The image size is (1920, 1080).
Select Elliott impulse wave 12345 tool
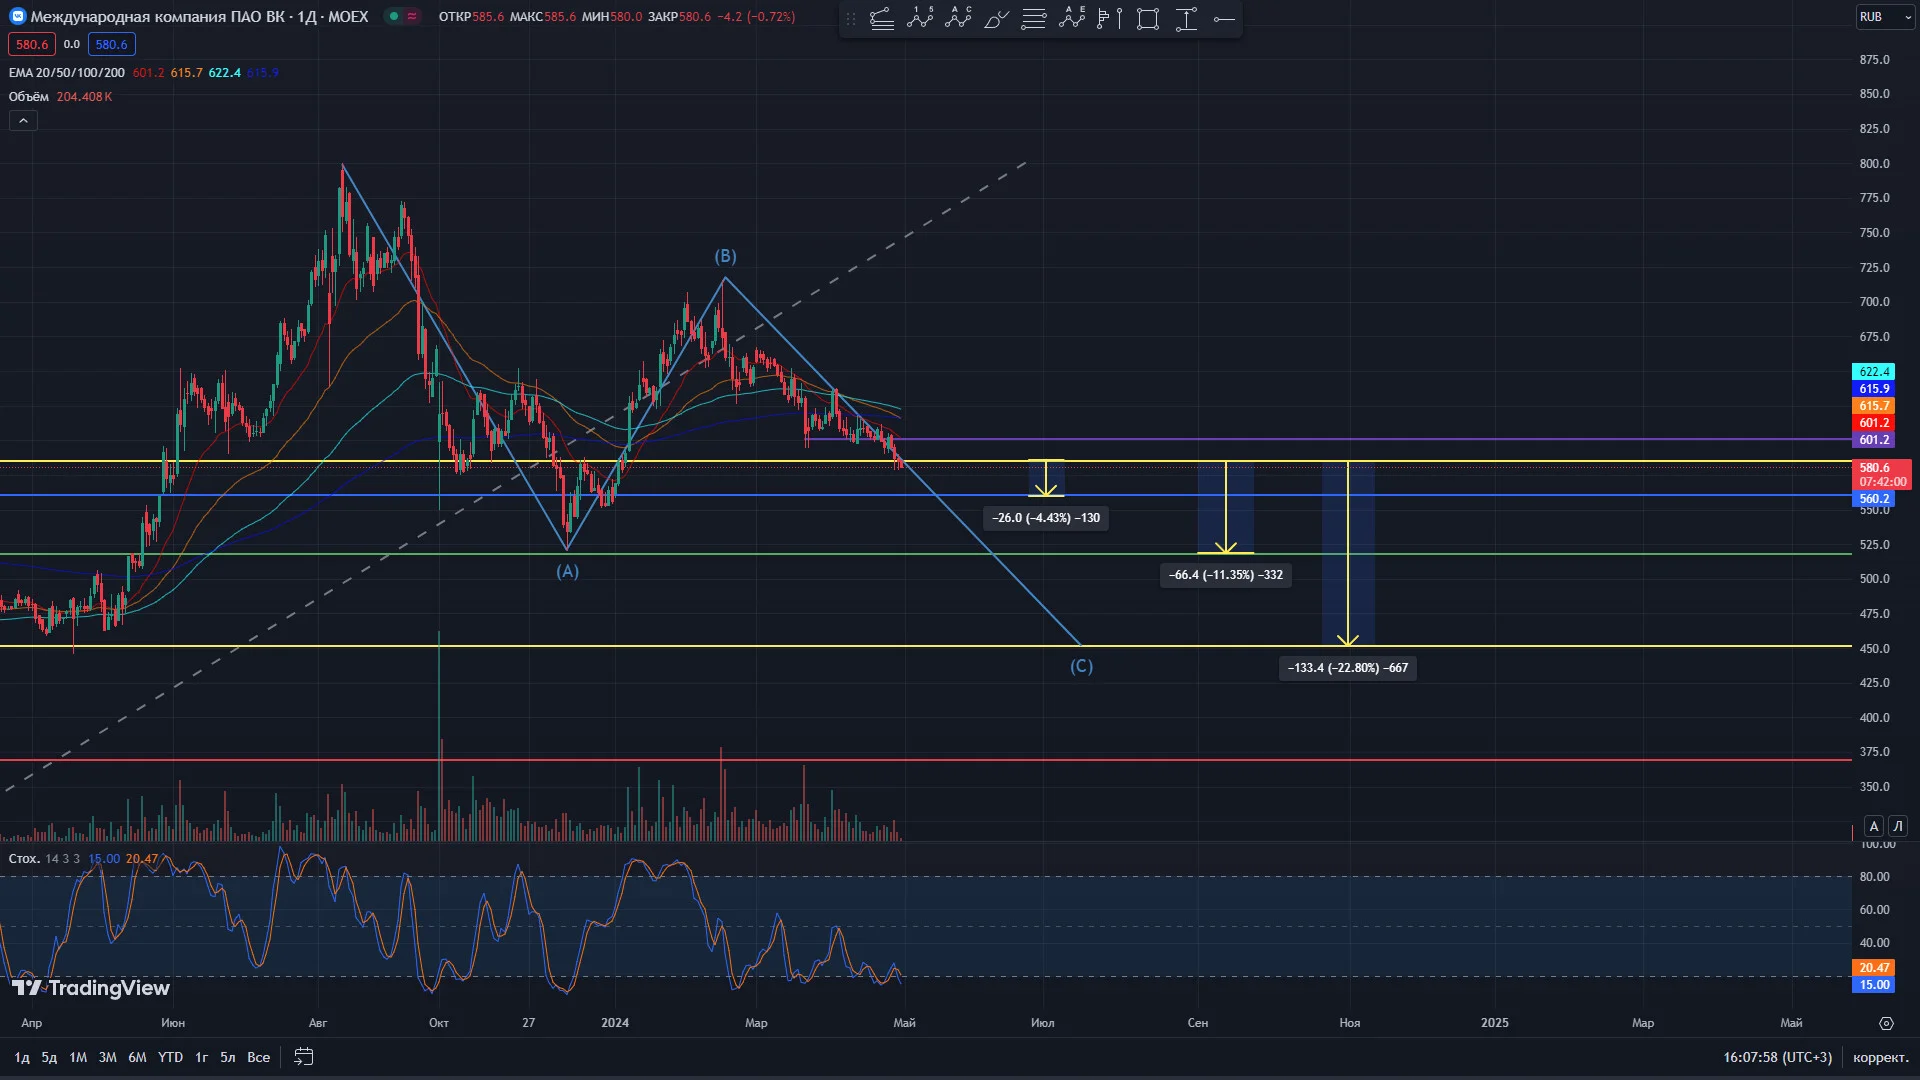click(x=920, y=19)
